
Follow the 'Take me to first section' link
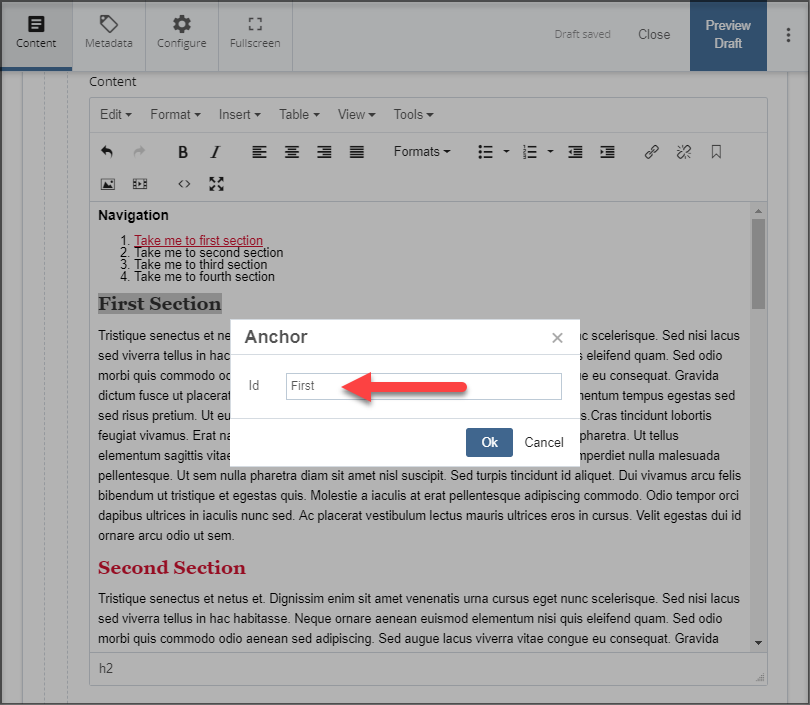point(198,240)
